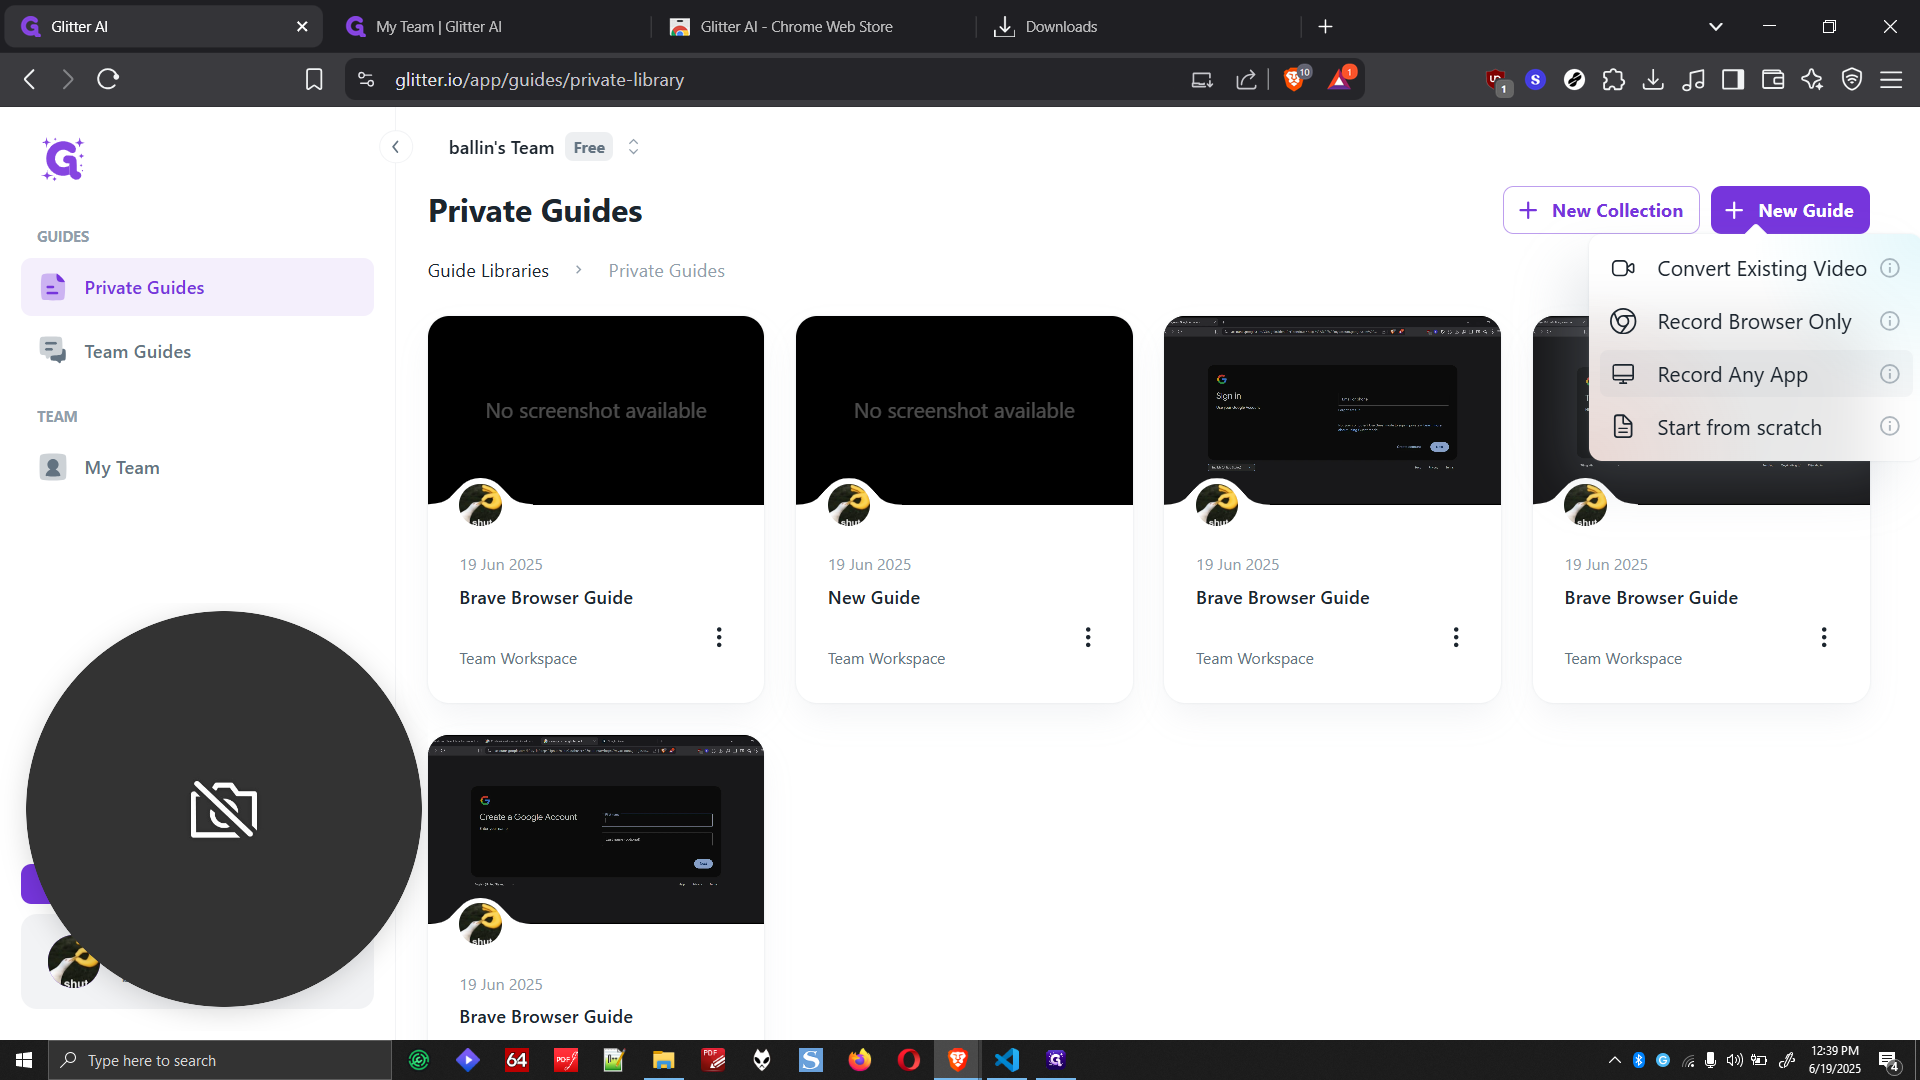Open Brave VPN shield icon
The width and height of the screenshot is (1920, 1080).
(1852, 79)
